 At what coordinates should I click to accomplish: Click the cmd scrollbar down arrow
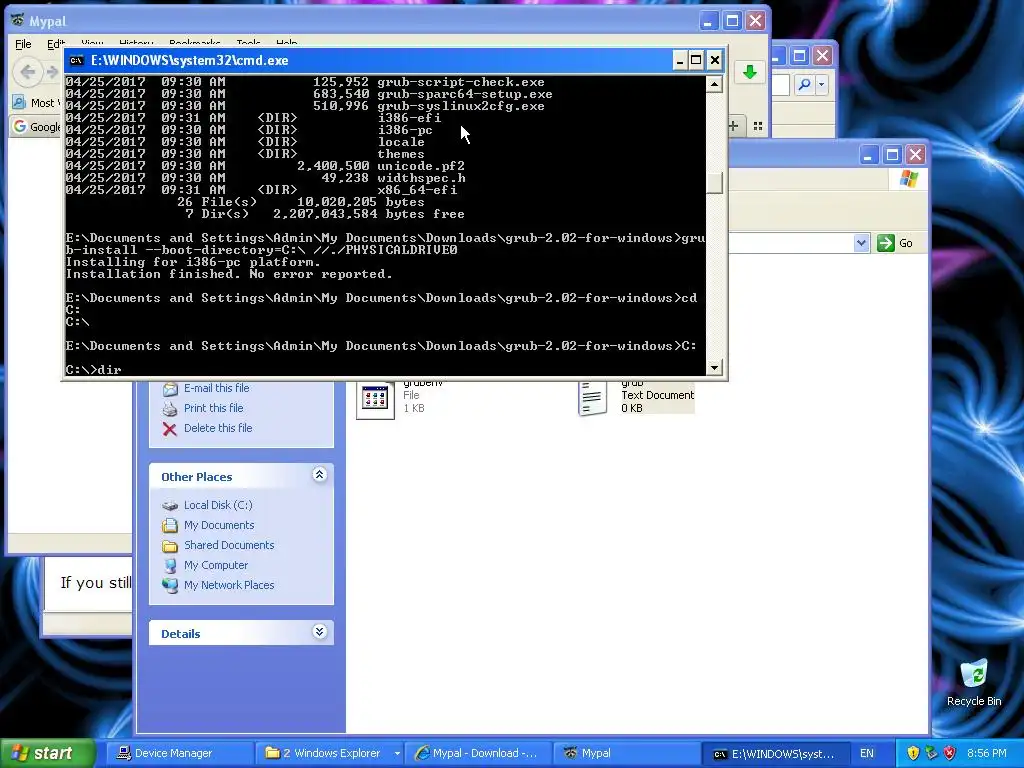point(714,368)
